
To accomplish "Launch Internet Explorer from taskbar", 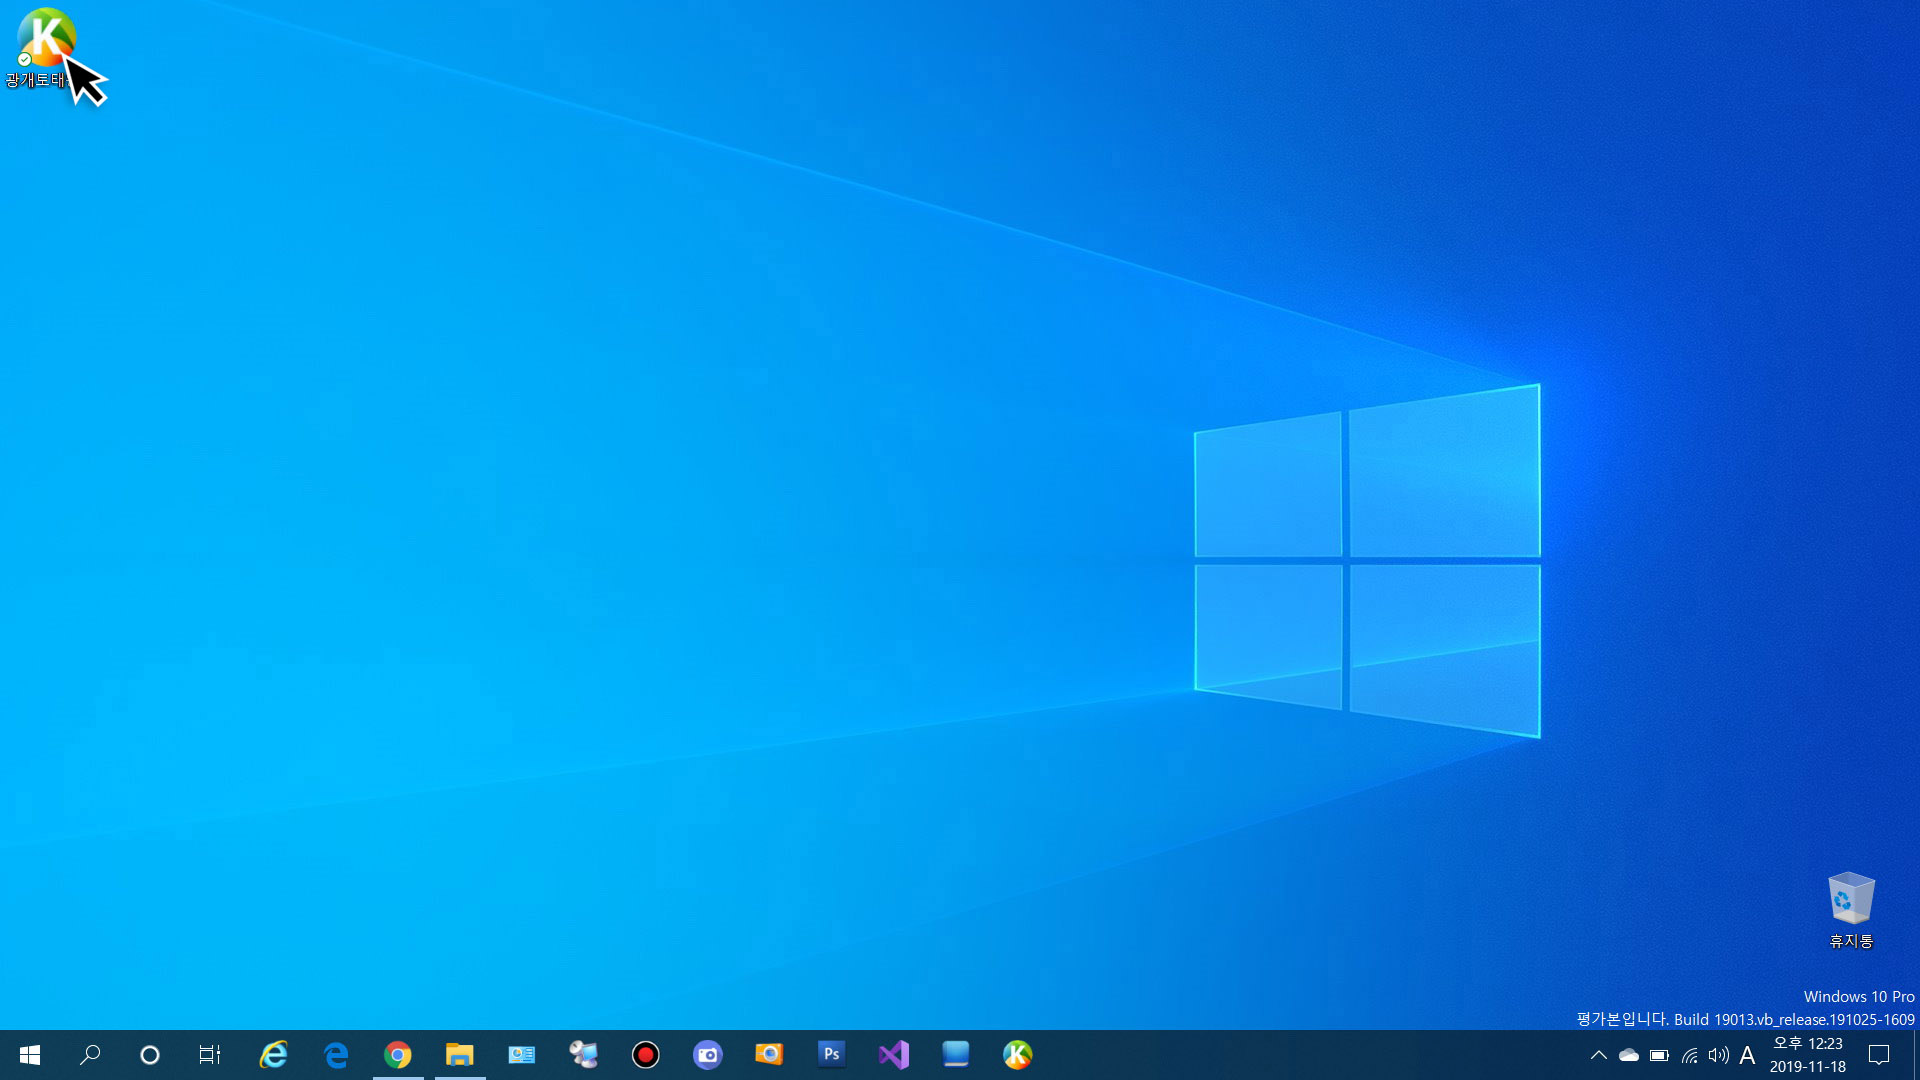I will [x=273, y=1055].
